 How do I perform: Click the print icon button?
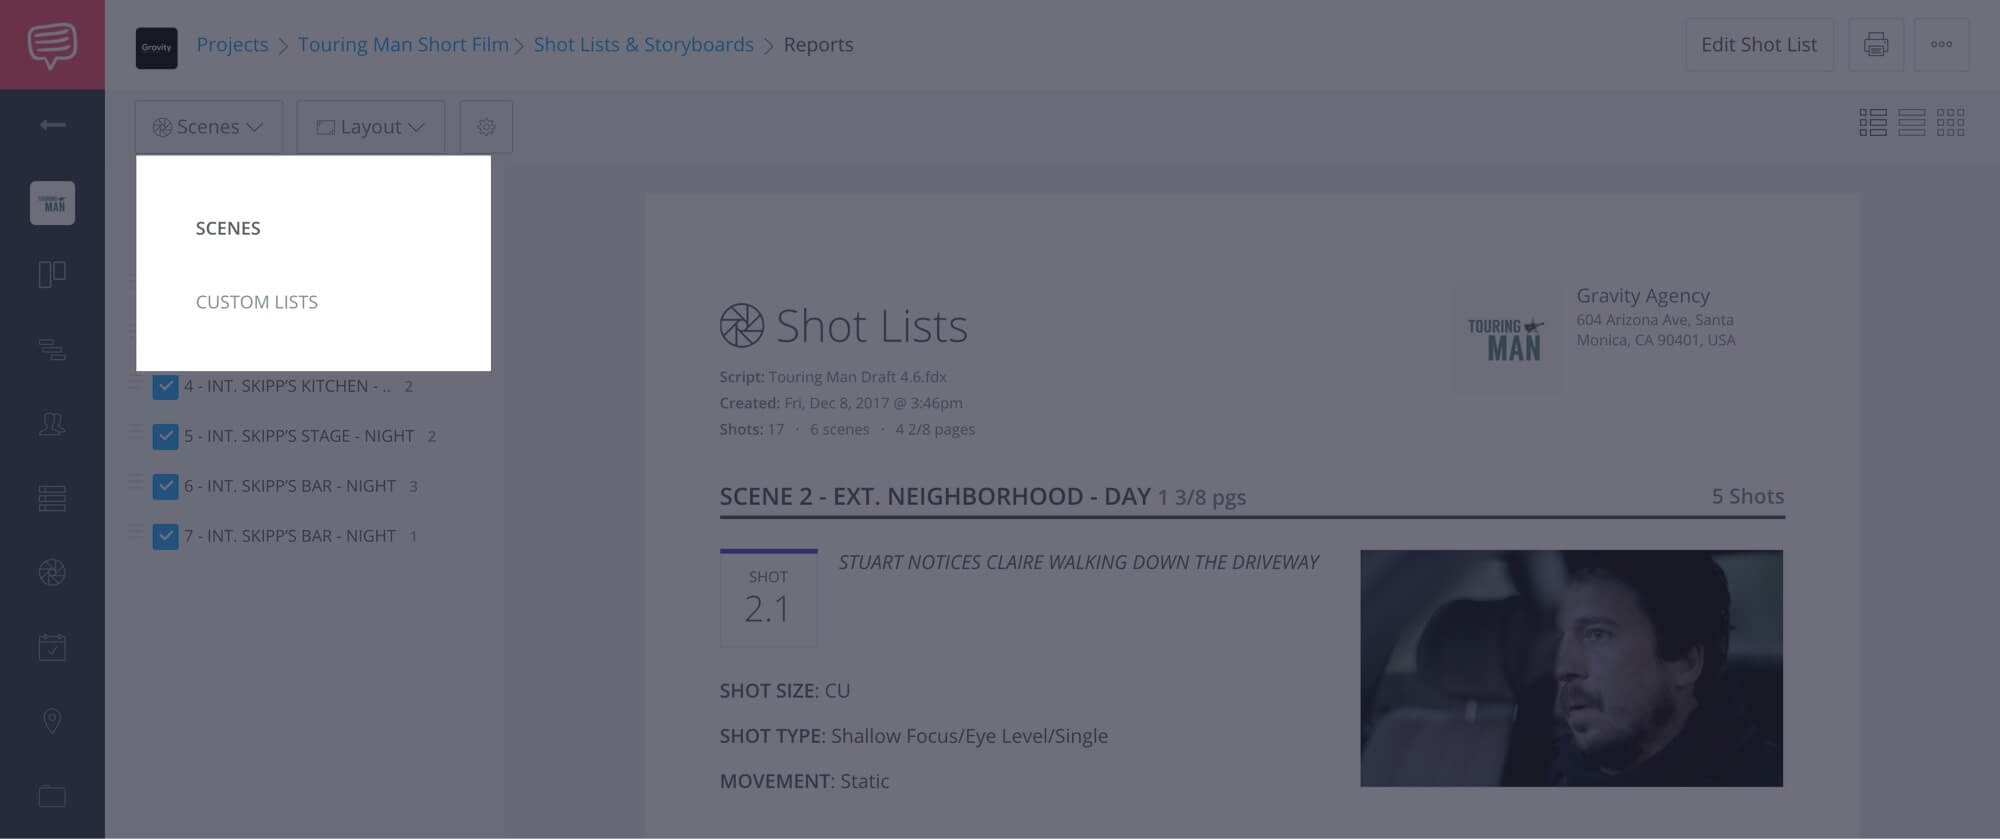[1876, 45]
